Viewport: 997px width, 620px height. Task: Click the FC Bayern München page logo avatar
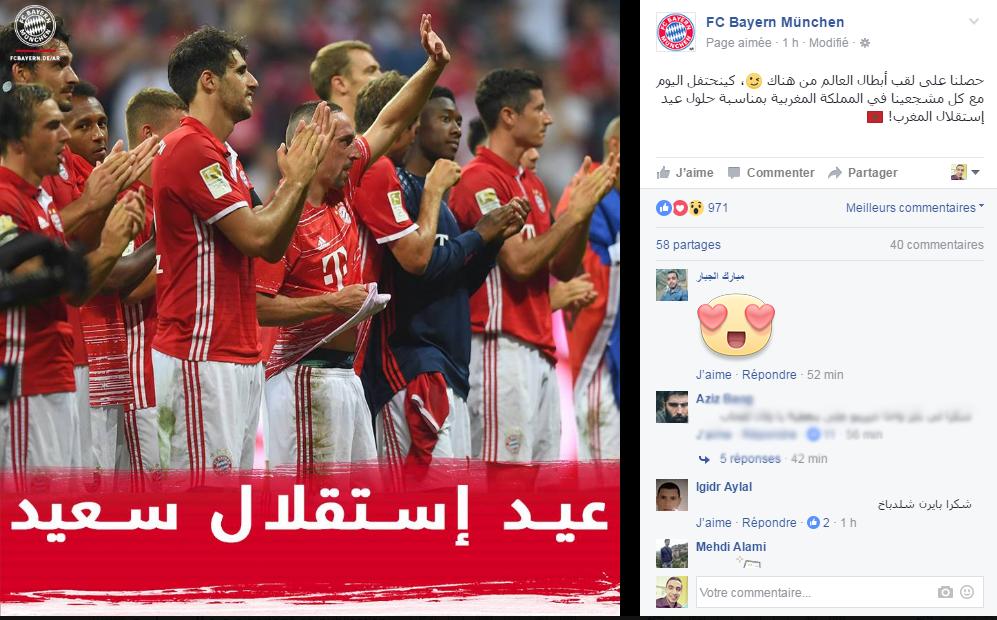675,31
